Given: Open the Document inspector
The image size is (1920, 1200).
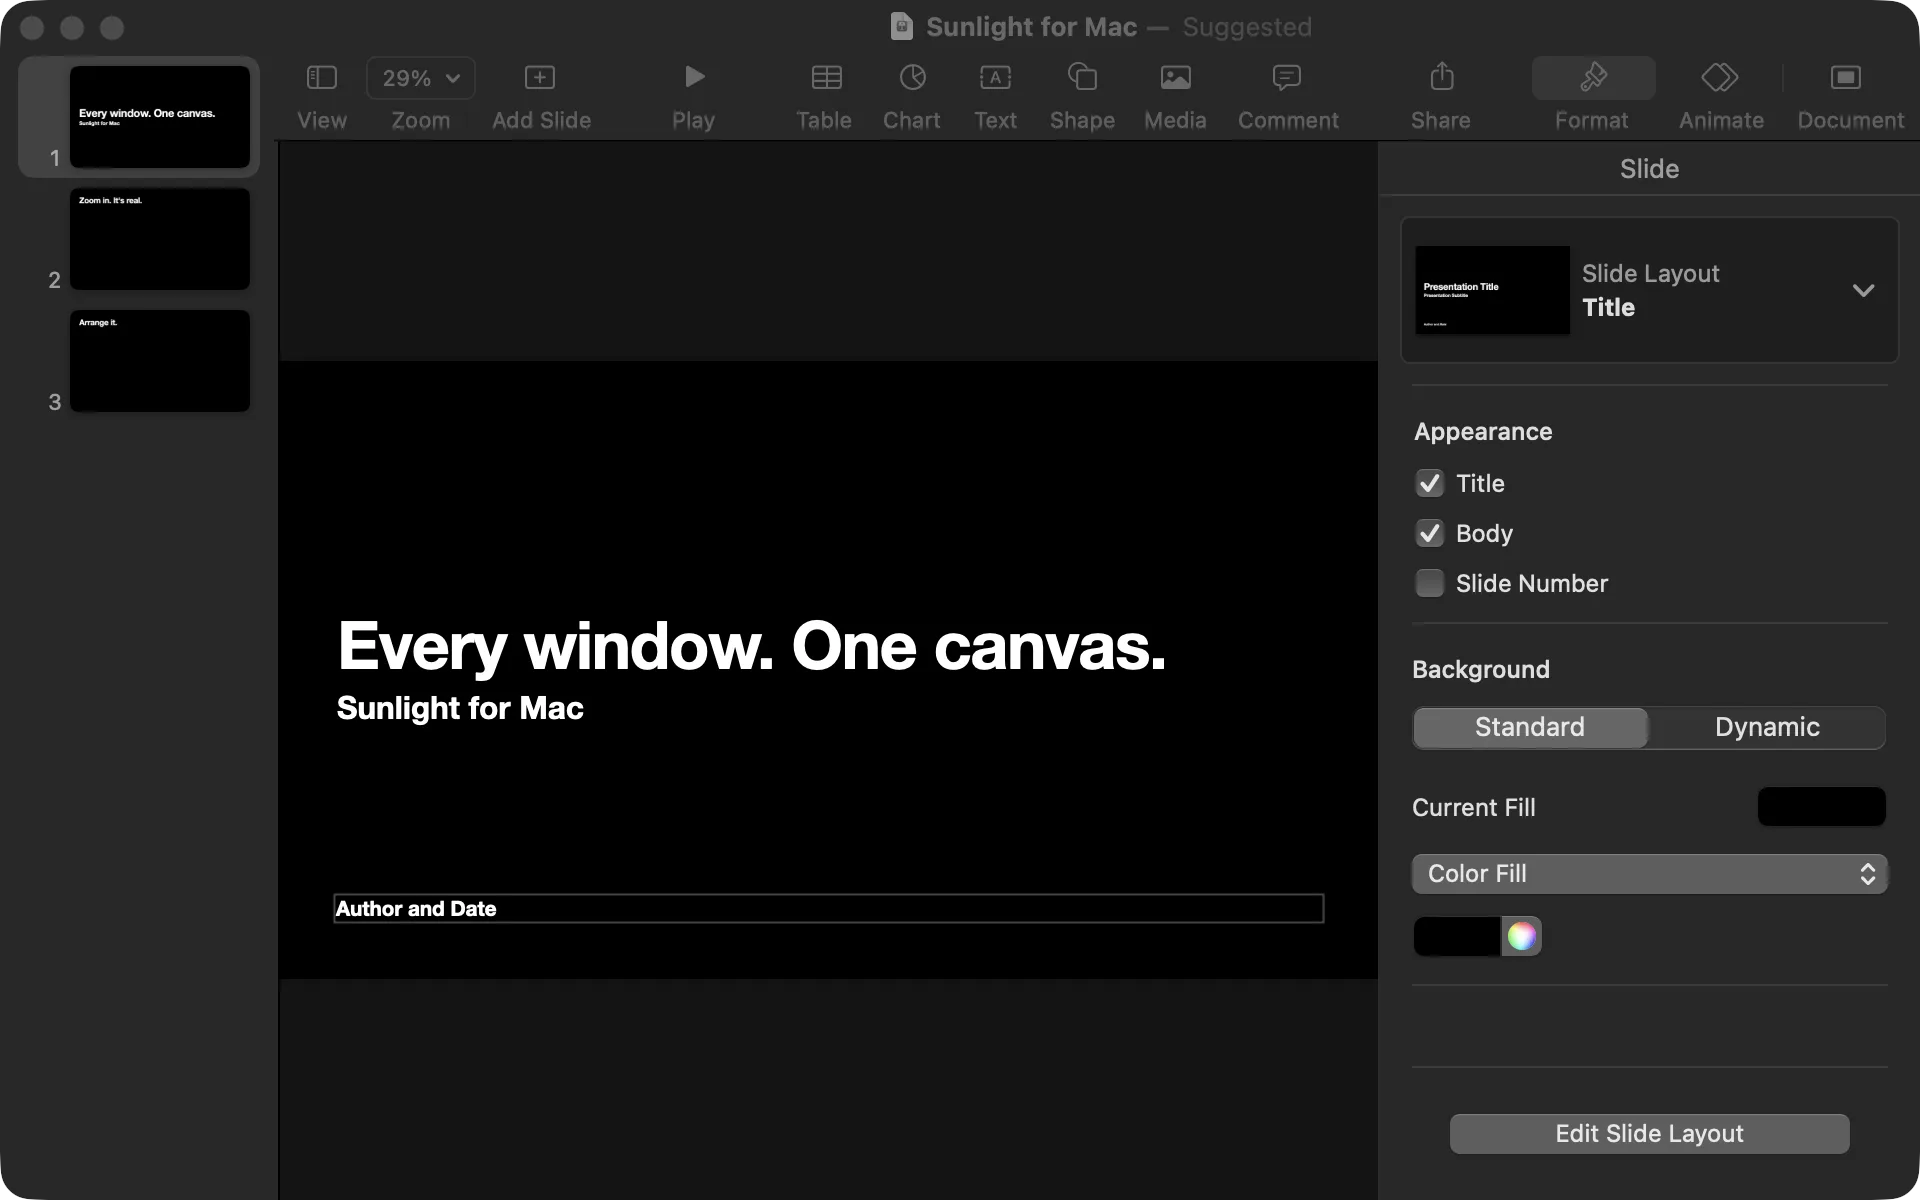Looking at the screenshot, I should (x=1845, y=78).
